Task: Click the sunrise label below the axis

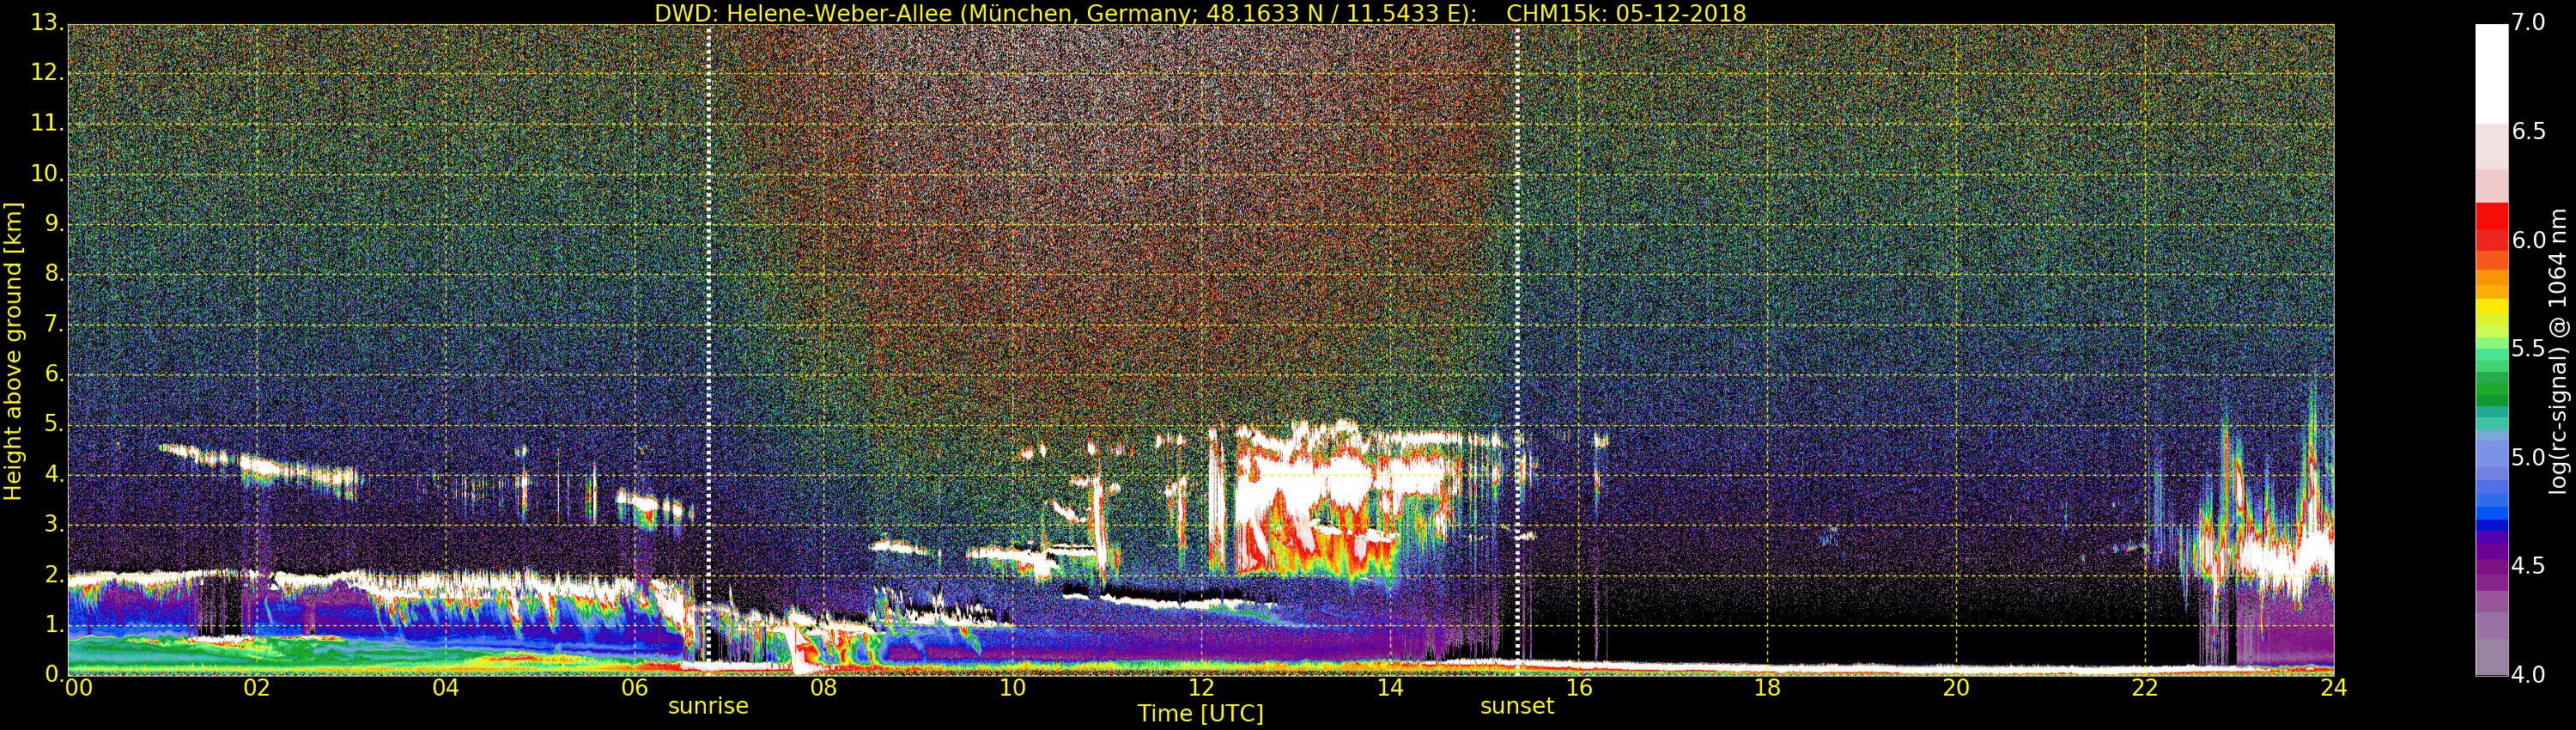Action: point(708,706)
